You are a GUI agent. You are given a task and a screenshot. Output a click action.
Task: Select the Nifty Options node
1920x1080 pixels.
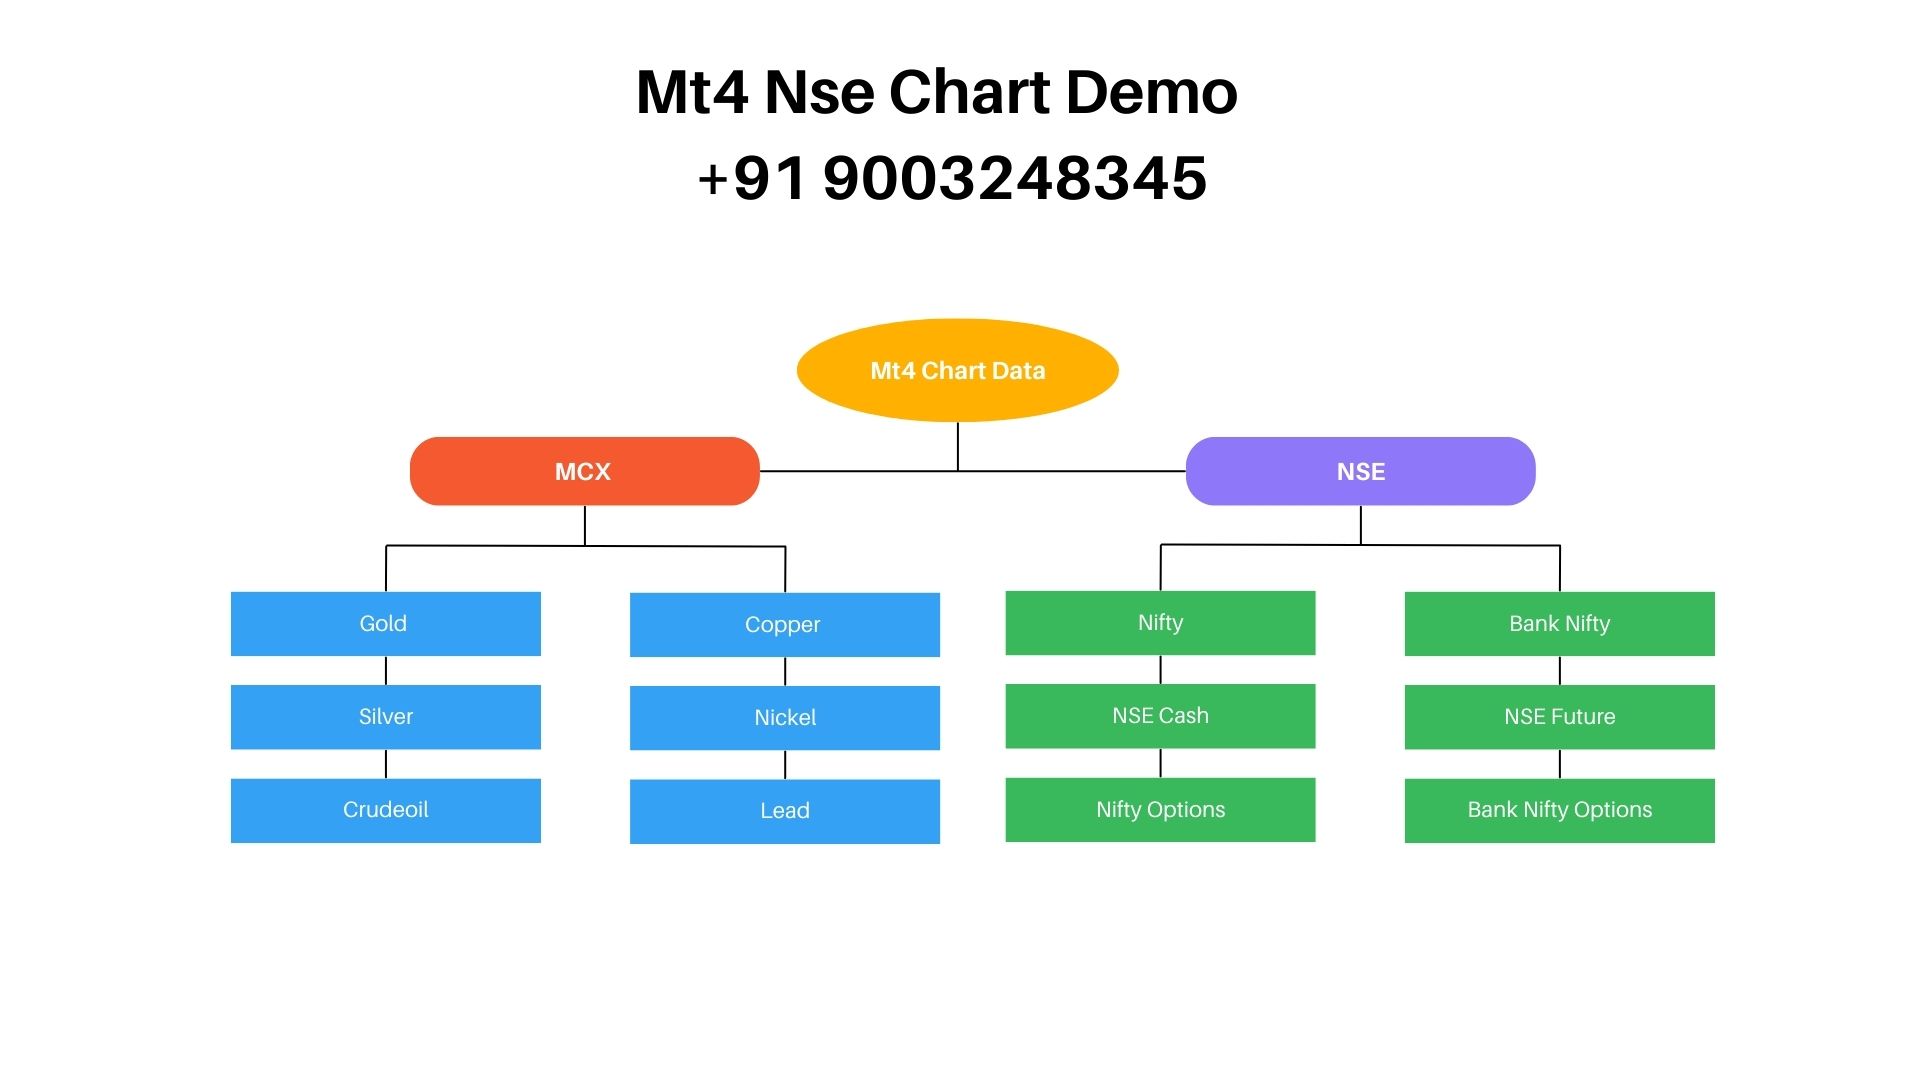click(x=1159, y=808)
